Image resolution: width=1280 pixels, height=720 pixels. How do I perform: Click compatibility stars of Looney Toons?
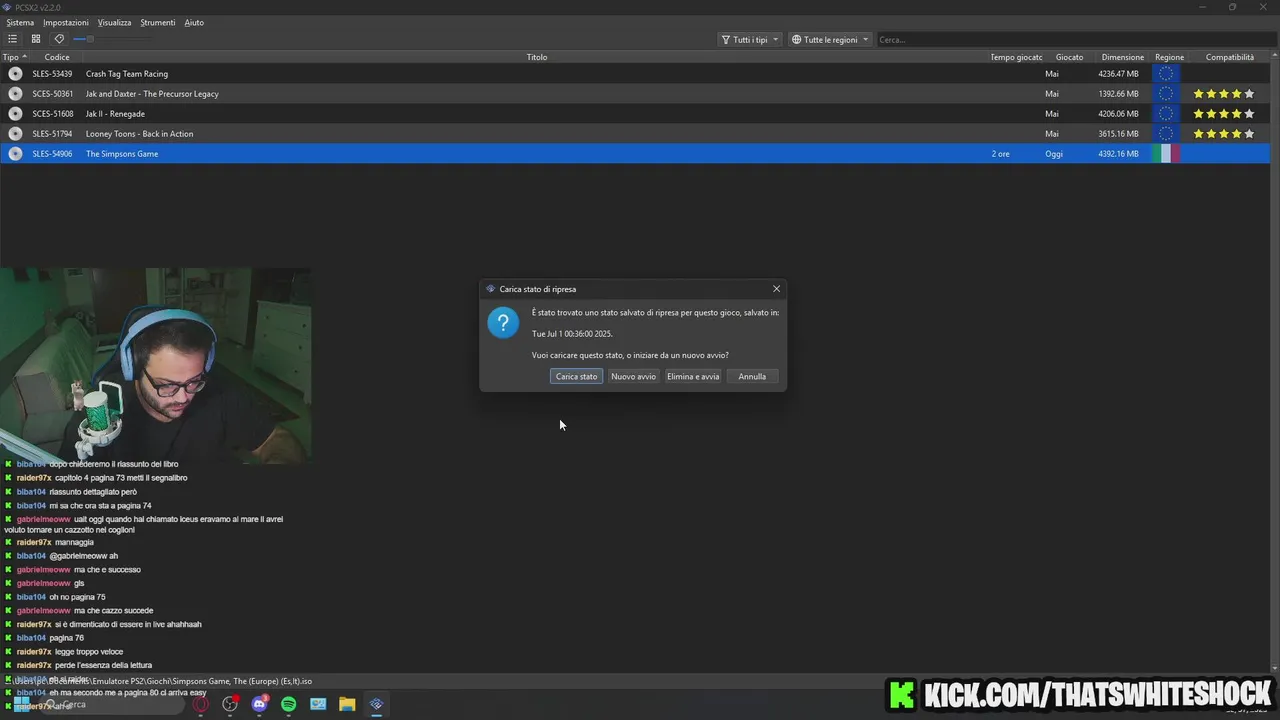point(1223,134)
